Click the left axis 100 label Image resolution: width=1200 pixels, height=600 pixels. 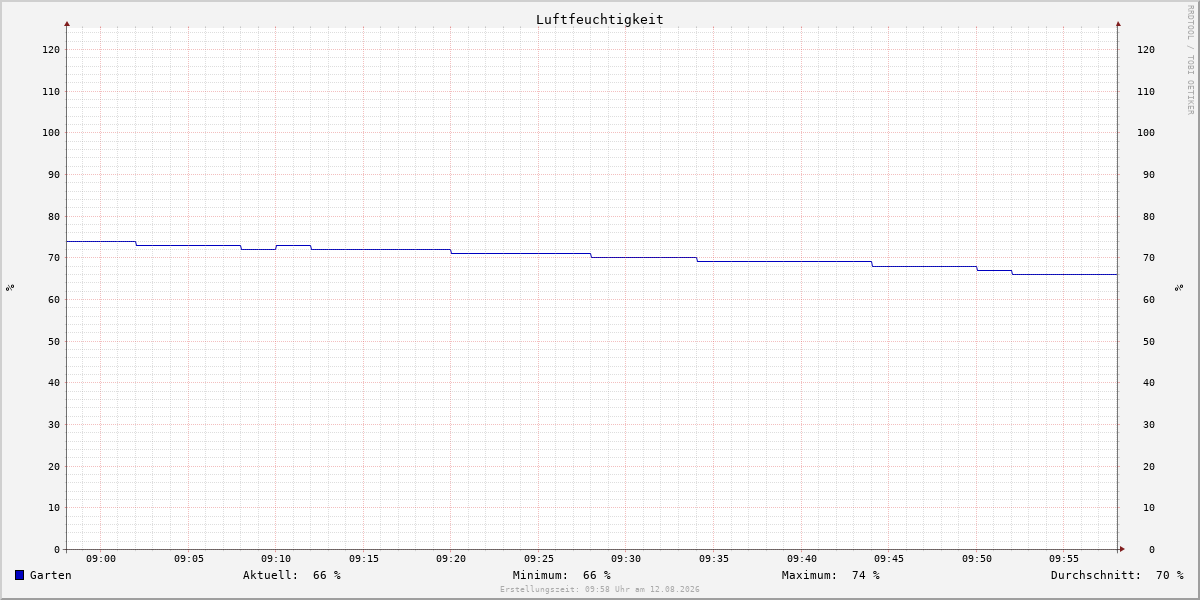click(x=51, y=133)
